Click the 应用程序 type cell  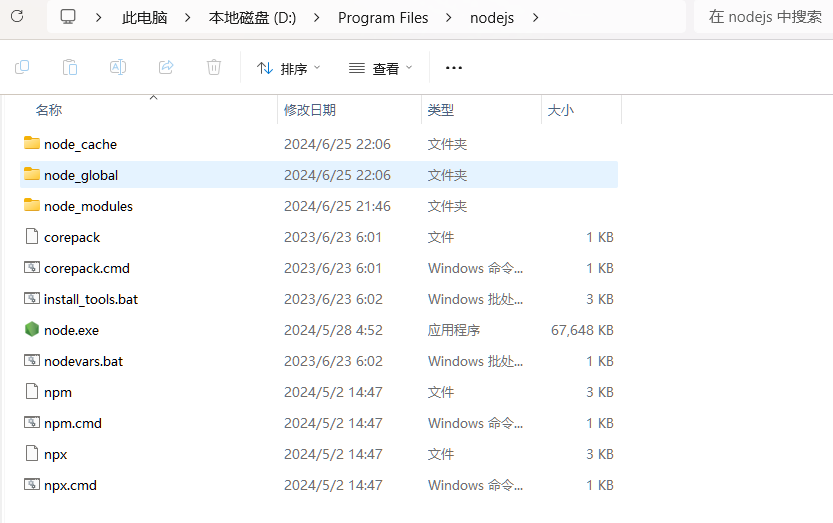point(454,330)
